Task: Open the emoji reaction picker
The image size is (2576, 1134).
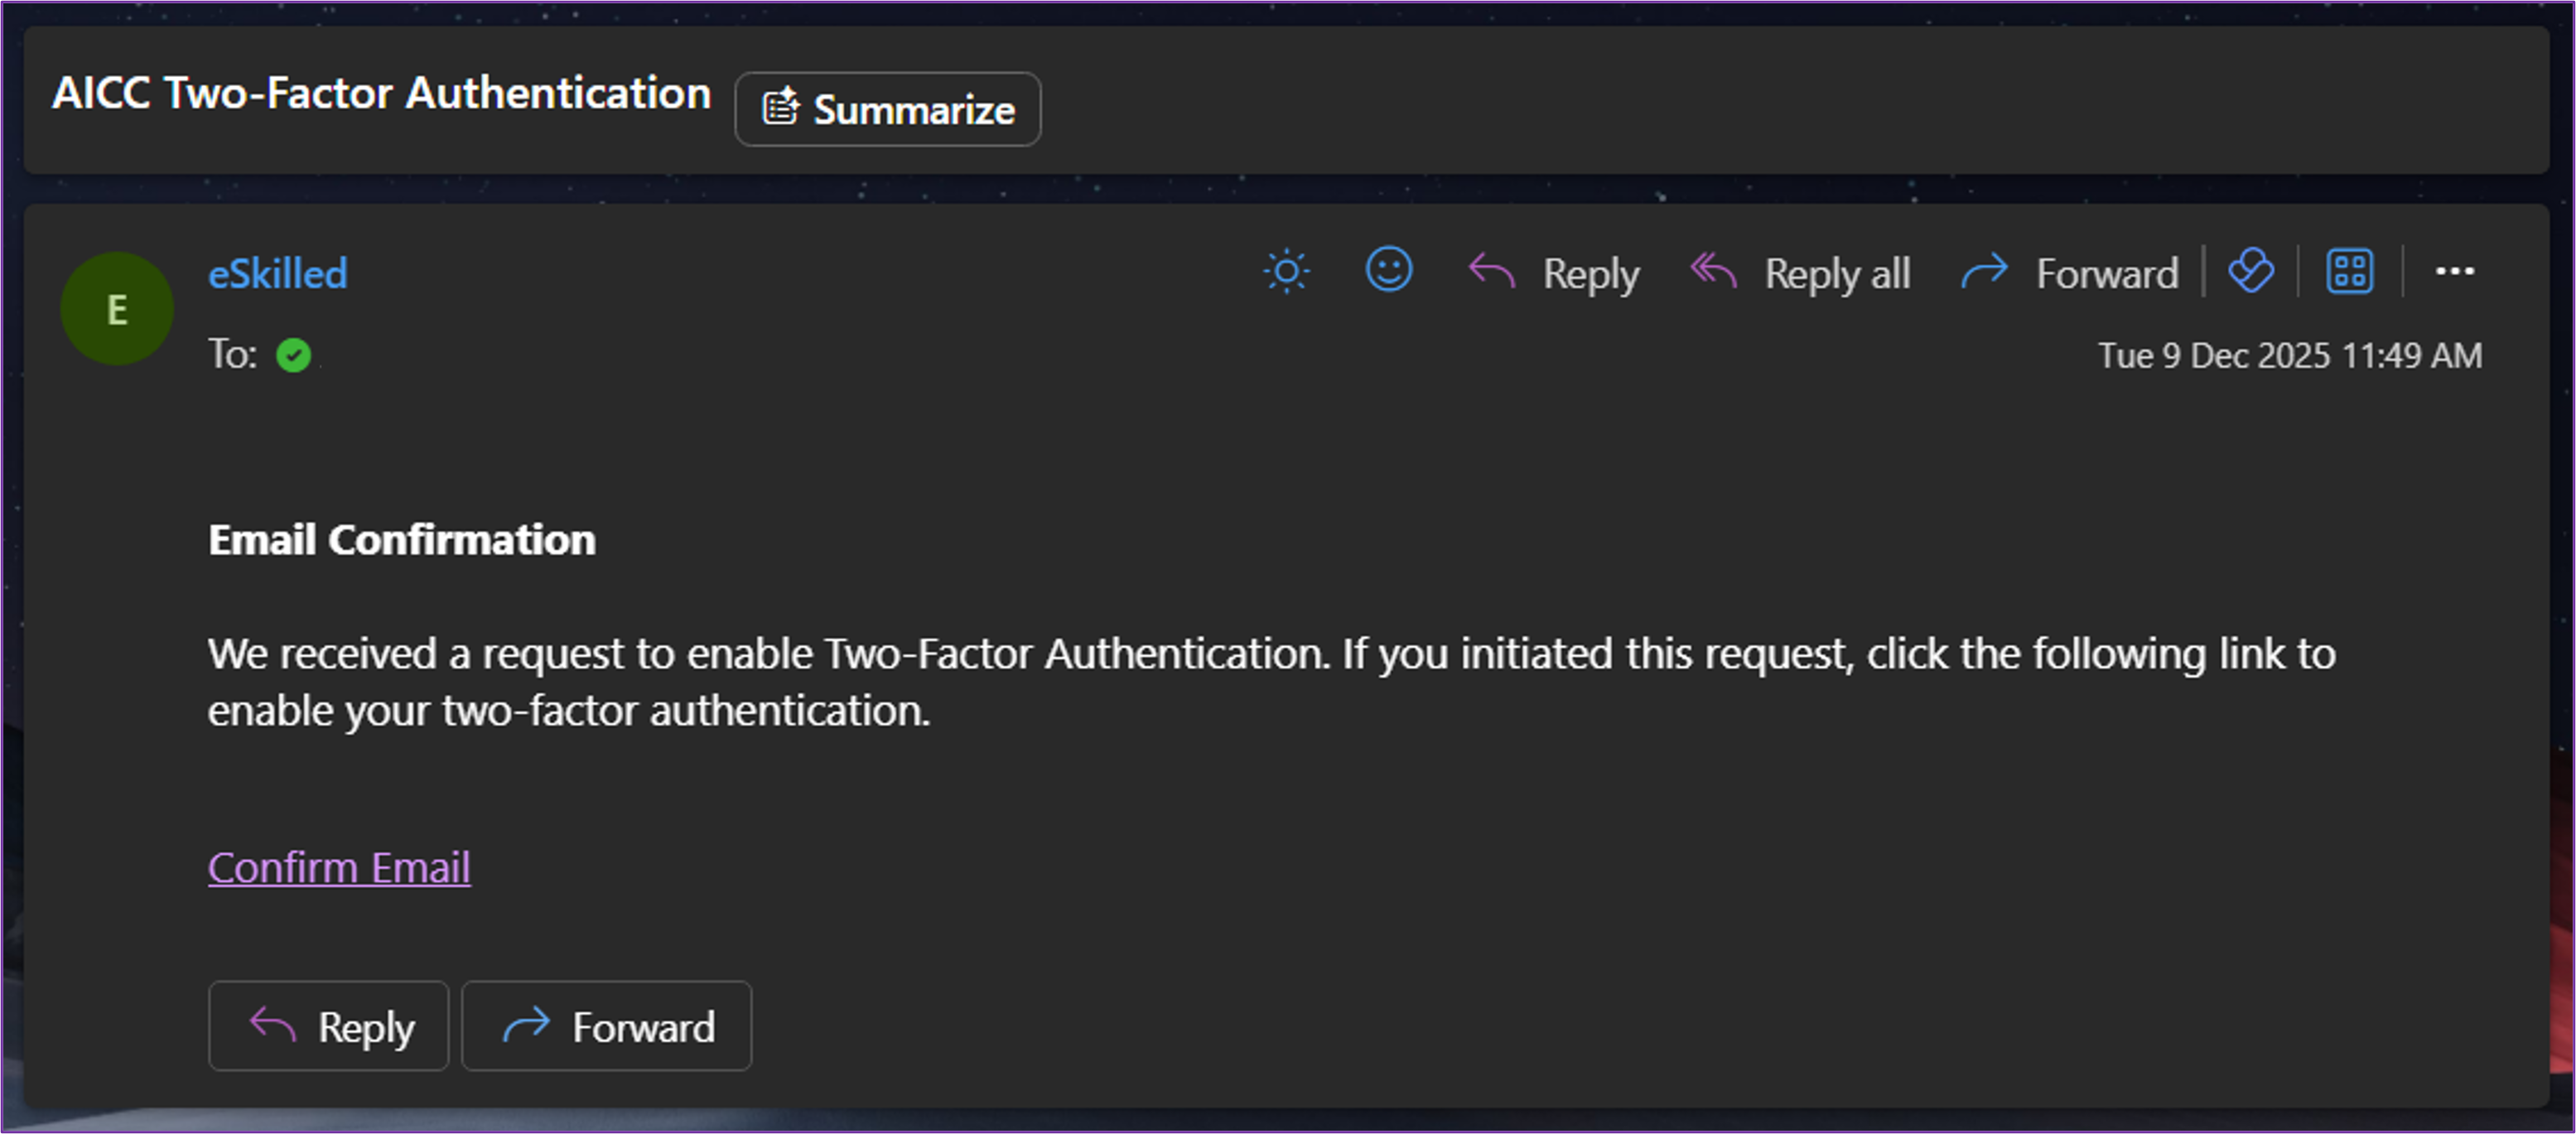Action: click(1388, 270)
